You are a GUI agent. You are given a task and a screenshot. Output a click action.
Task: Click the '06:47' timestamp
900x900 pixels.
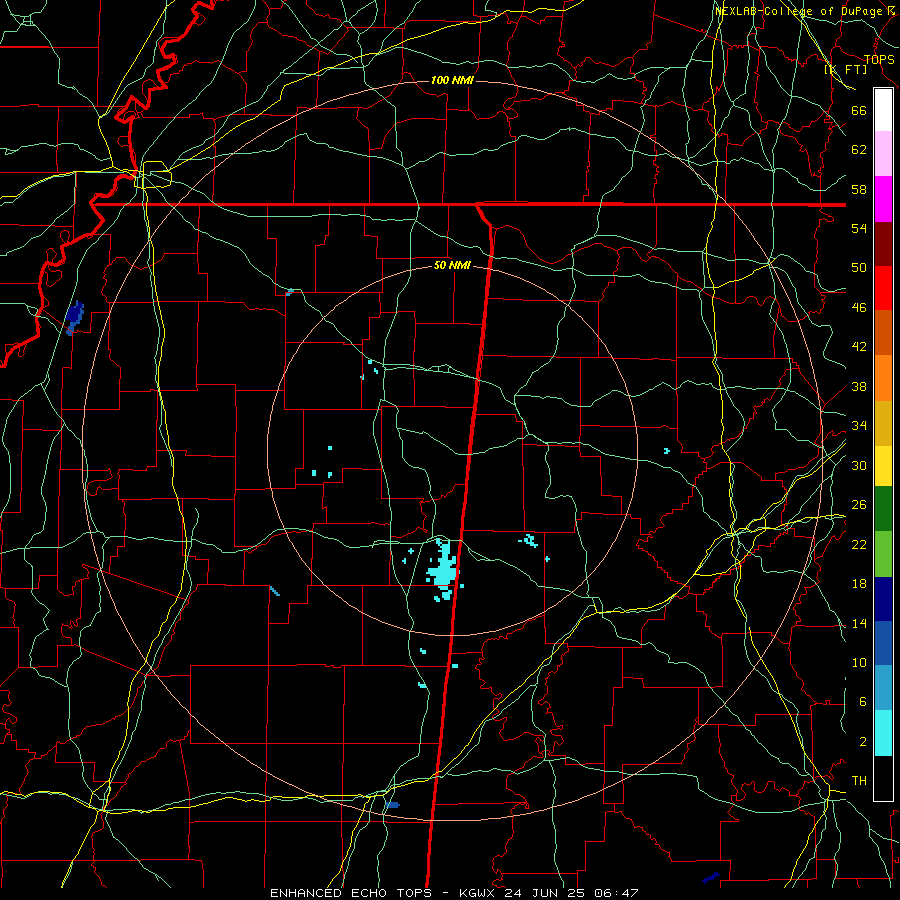[x=618, y=893]
